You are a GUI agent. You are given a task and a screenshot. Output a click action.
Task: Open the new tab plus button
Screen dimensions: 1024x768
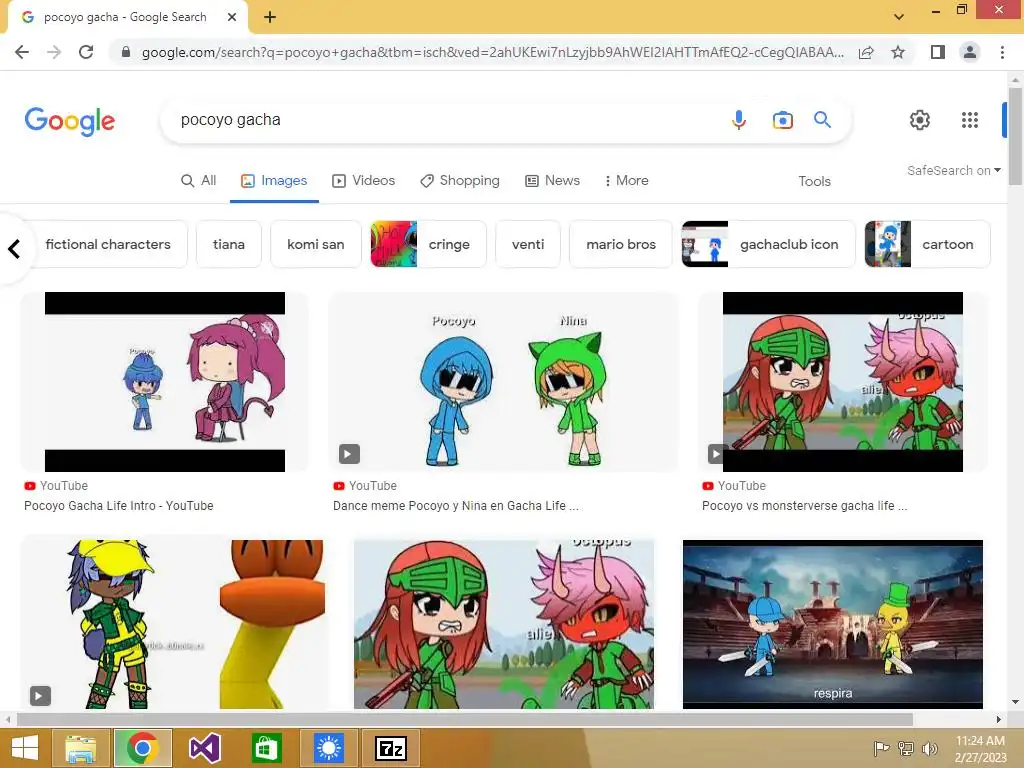tap(270, 17)
